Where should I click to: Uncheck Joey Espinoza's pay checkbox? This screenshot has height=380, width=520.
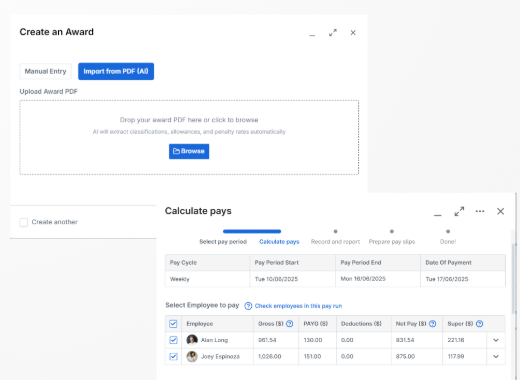(x=173, y=357)
